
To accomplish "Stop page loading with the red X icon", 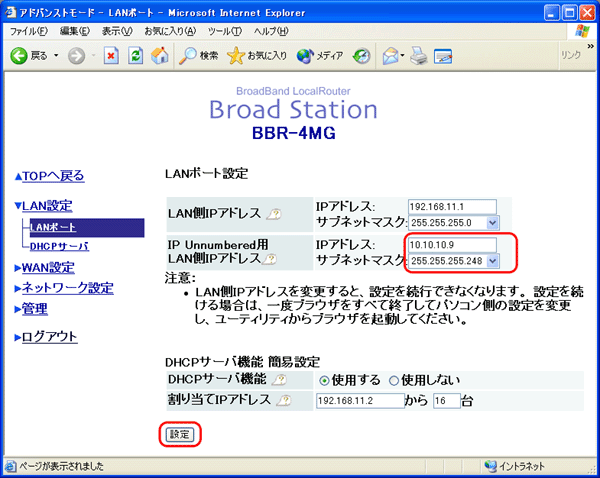I will coord(111,56).
